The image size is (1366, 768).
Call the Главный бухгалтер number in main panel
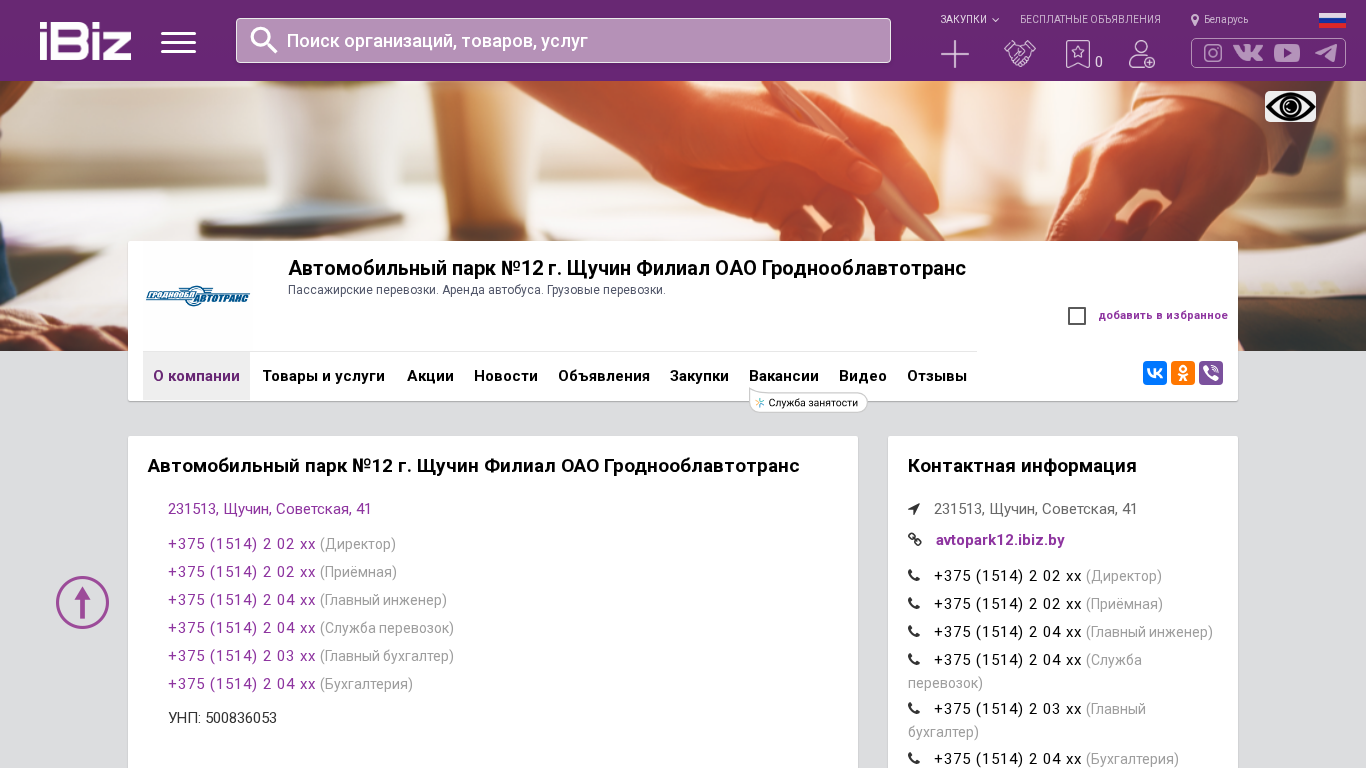242,656
